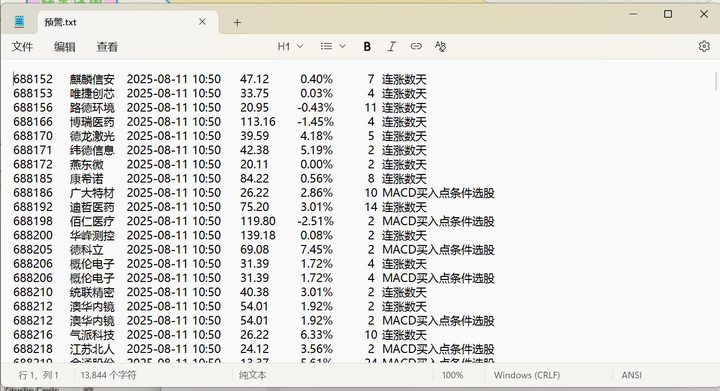
Task: Click price 24.12 in 江苏北人 row
Action: click(254, 349)
